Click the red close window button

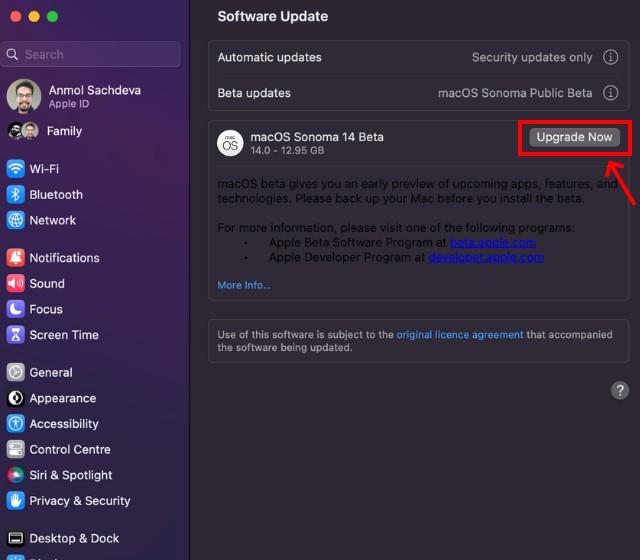coord(16,17)
